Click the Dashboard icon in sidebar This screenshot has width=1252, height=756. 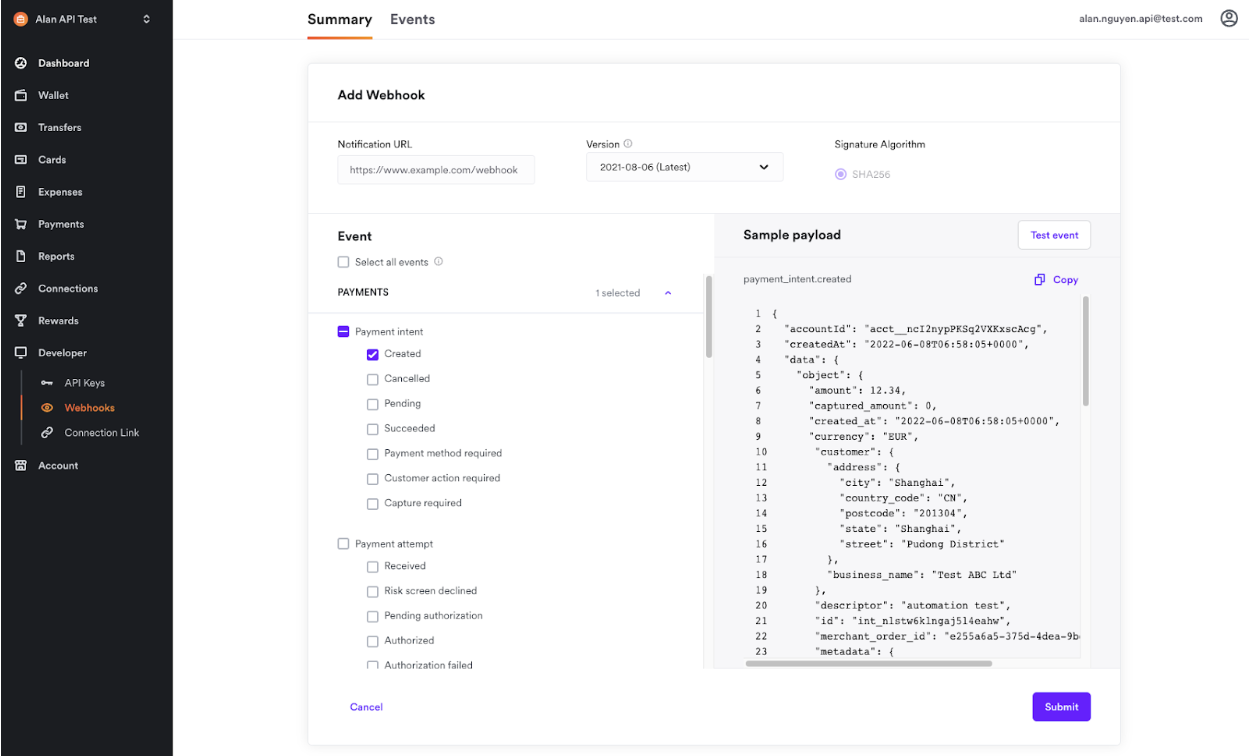pos(20,63)
